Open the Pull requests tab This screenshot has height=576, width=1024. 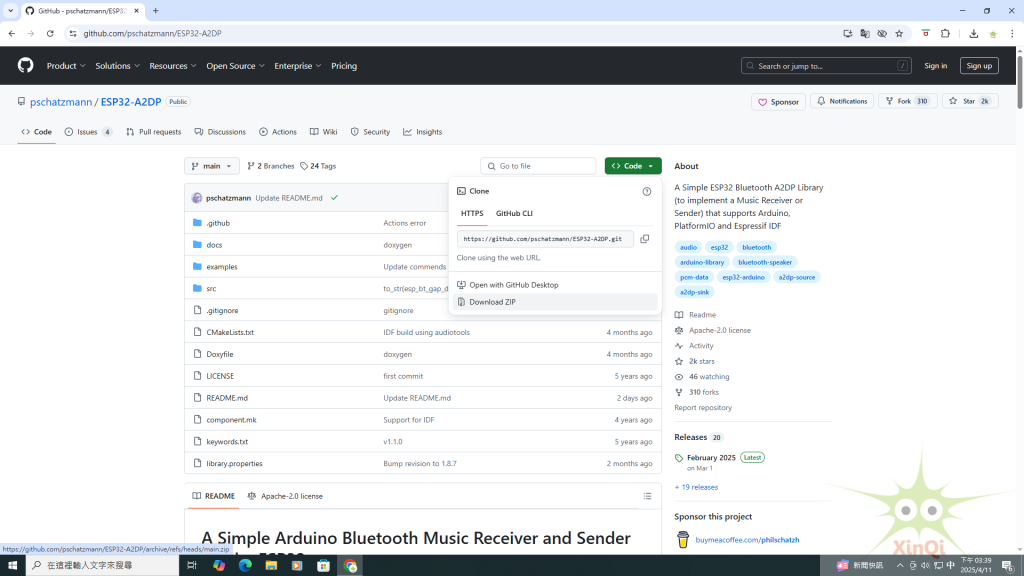tap(153, 132)
